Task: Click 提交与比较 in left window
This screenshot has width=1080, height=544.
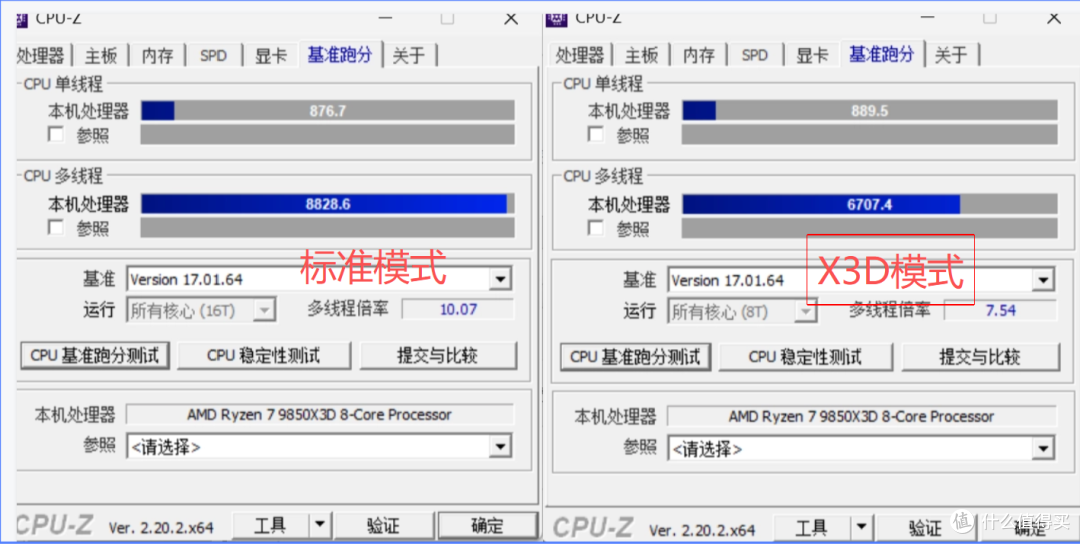Action: click(x=437, y=355)
